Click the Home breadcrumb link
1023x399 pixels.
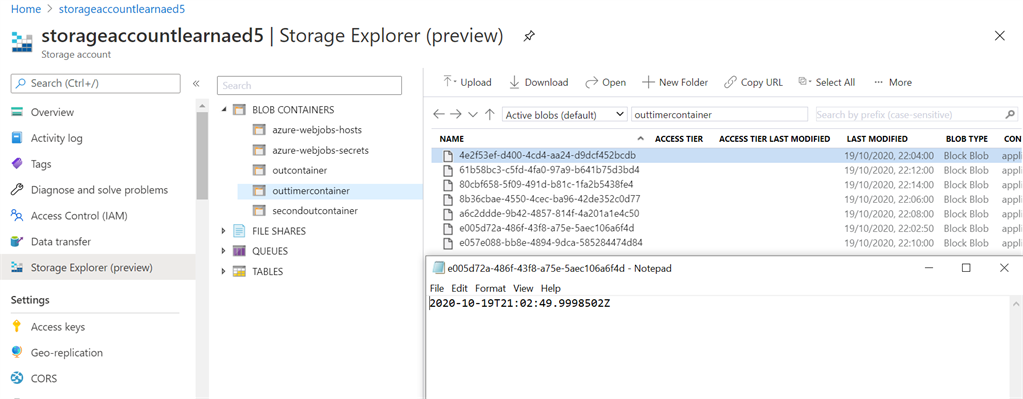coord(25,9)
